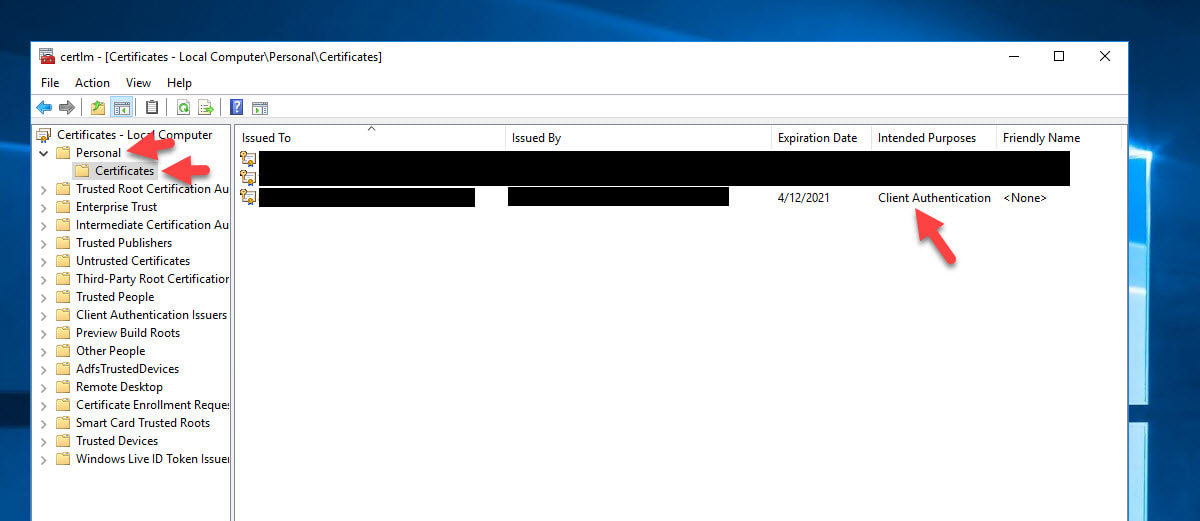
Task: Select Trusted Publishers in the tree
Action: click(124, 243)
